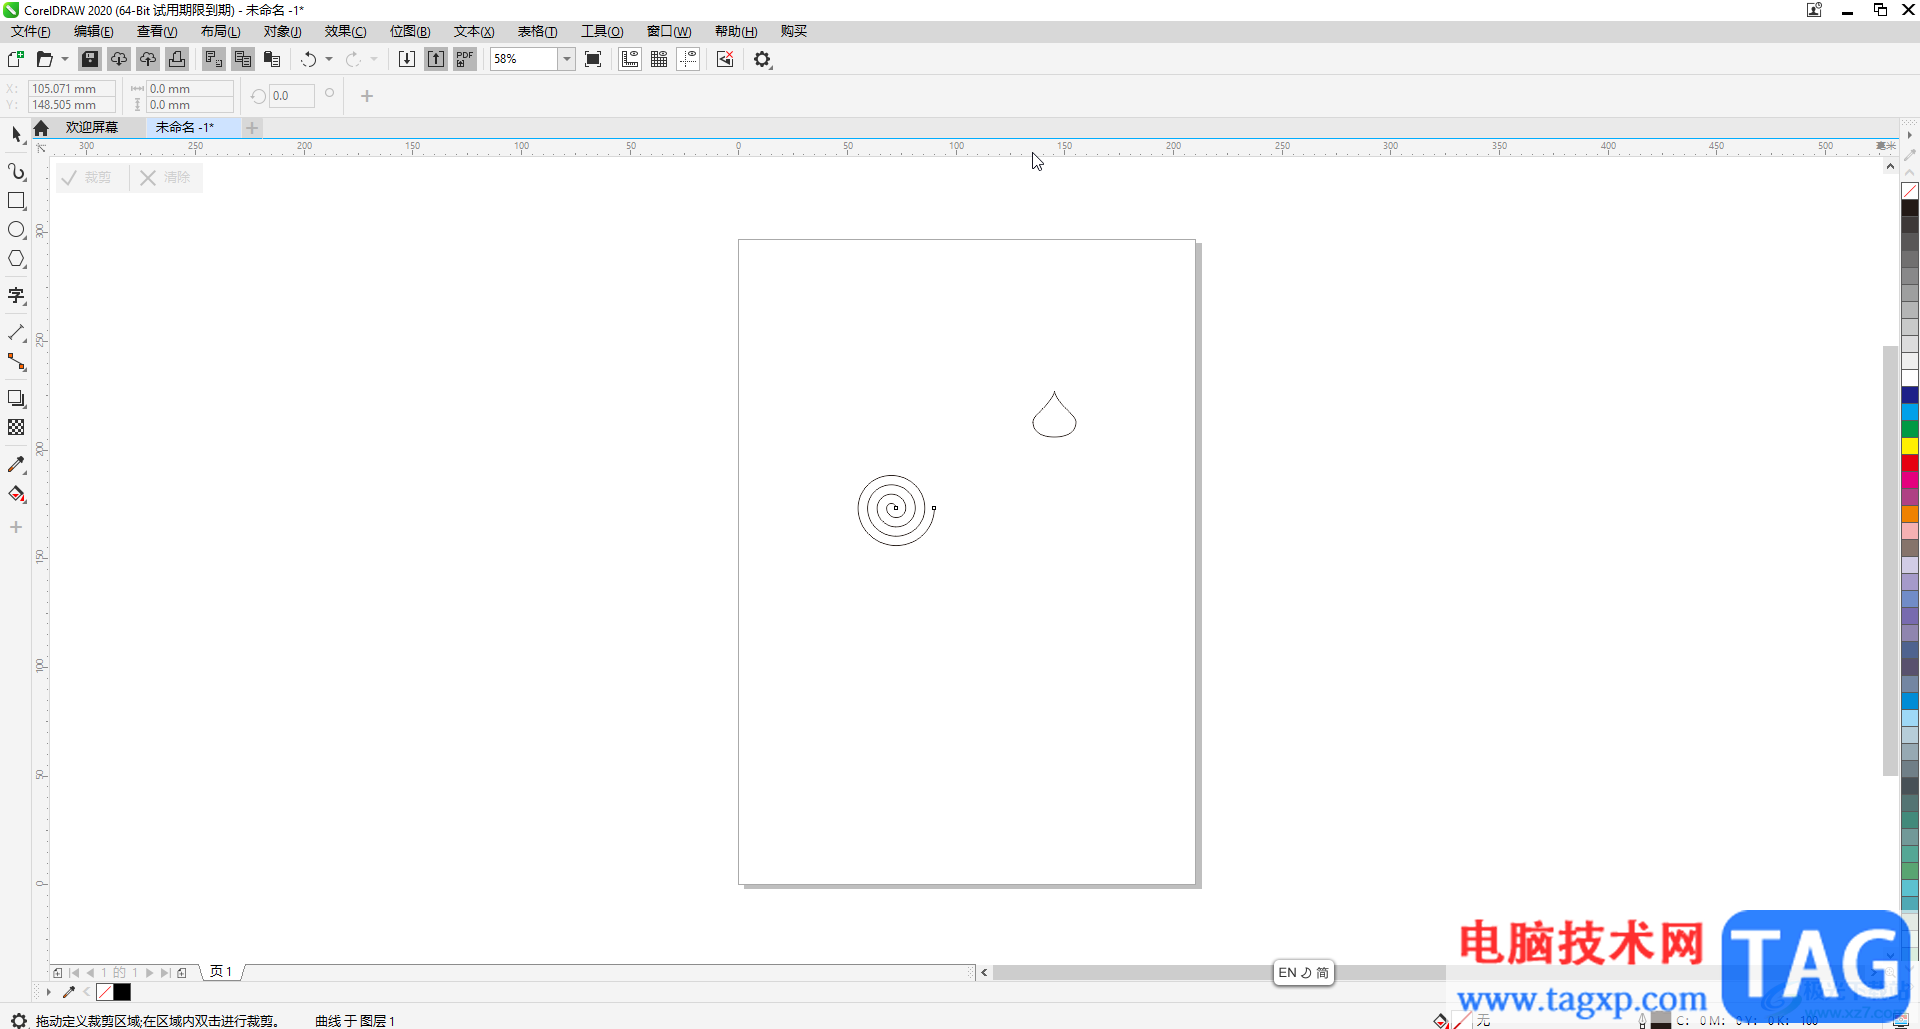Open the 58% zoom level dropdown

(567, 59)
